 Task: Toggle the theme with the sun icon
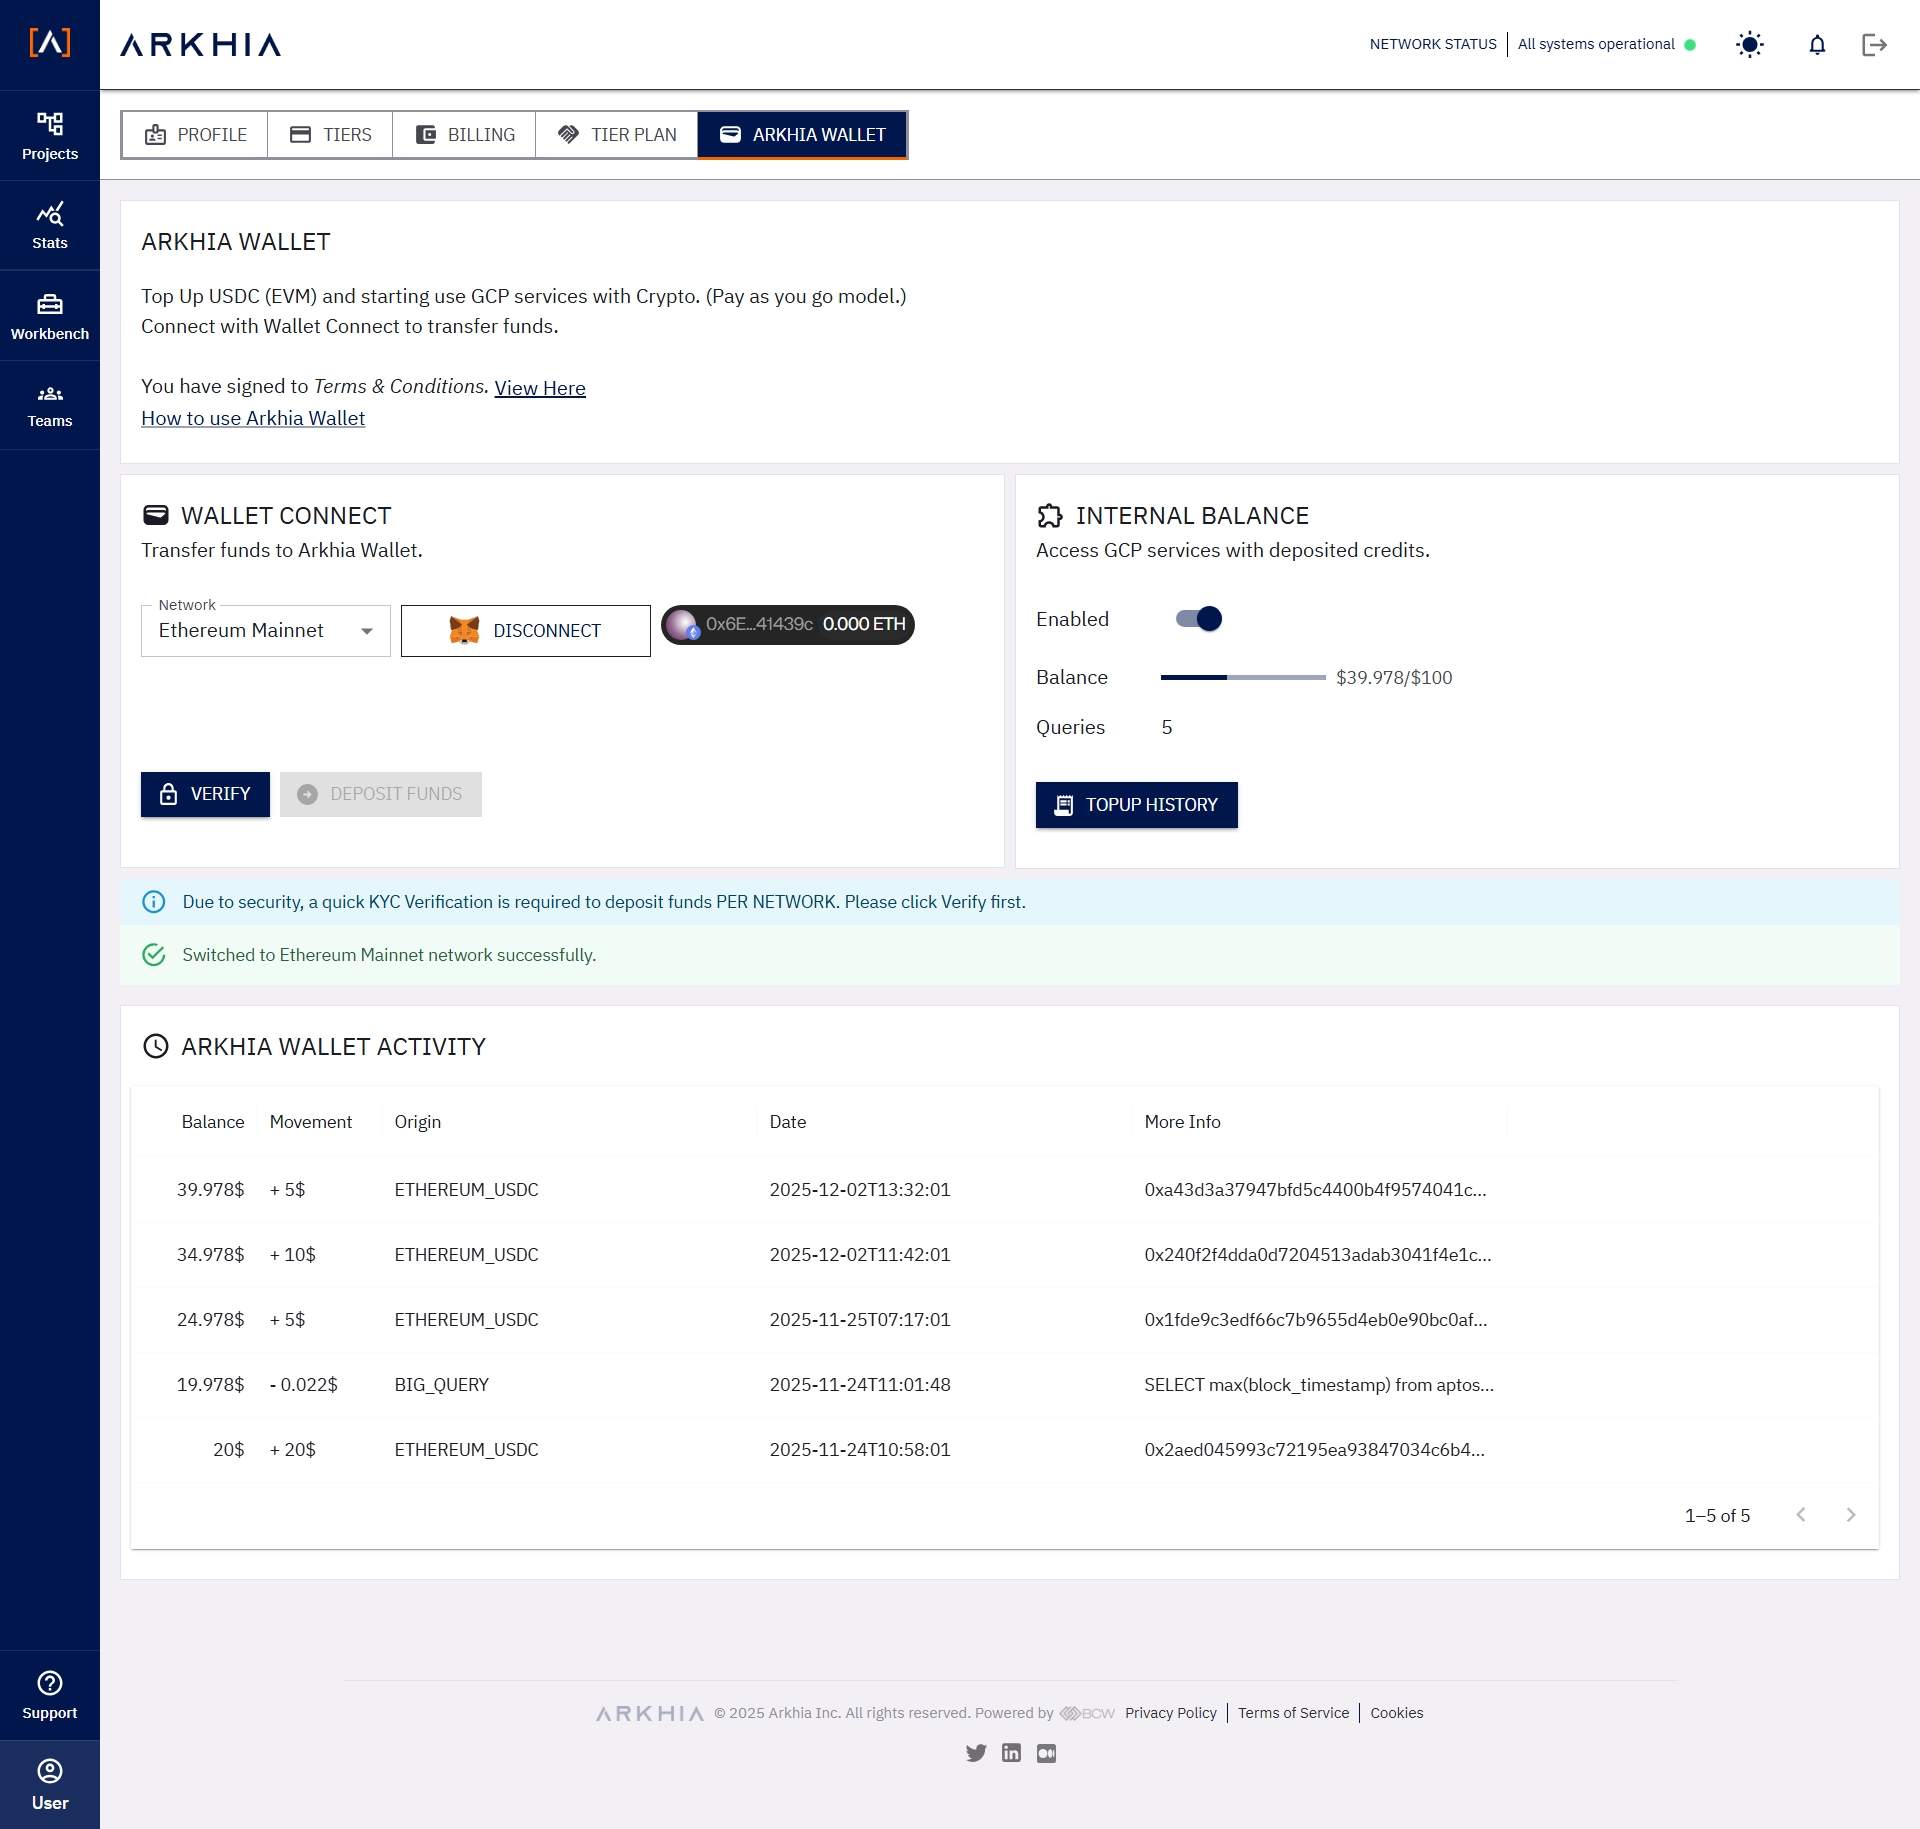(1750, 45)
